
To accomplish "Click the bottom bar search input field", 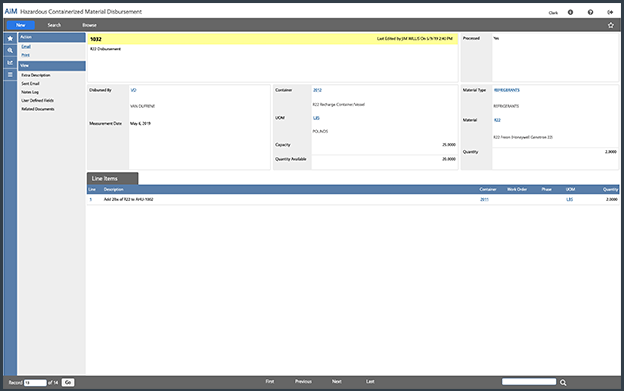I will pyautogui.click(x=529, y=382).
